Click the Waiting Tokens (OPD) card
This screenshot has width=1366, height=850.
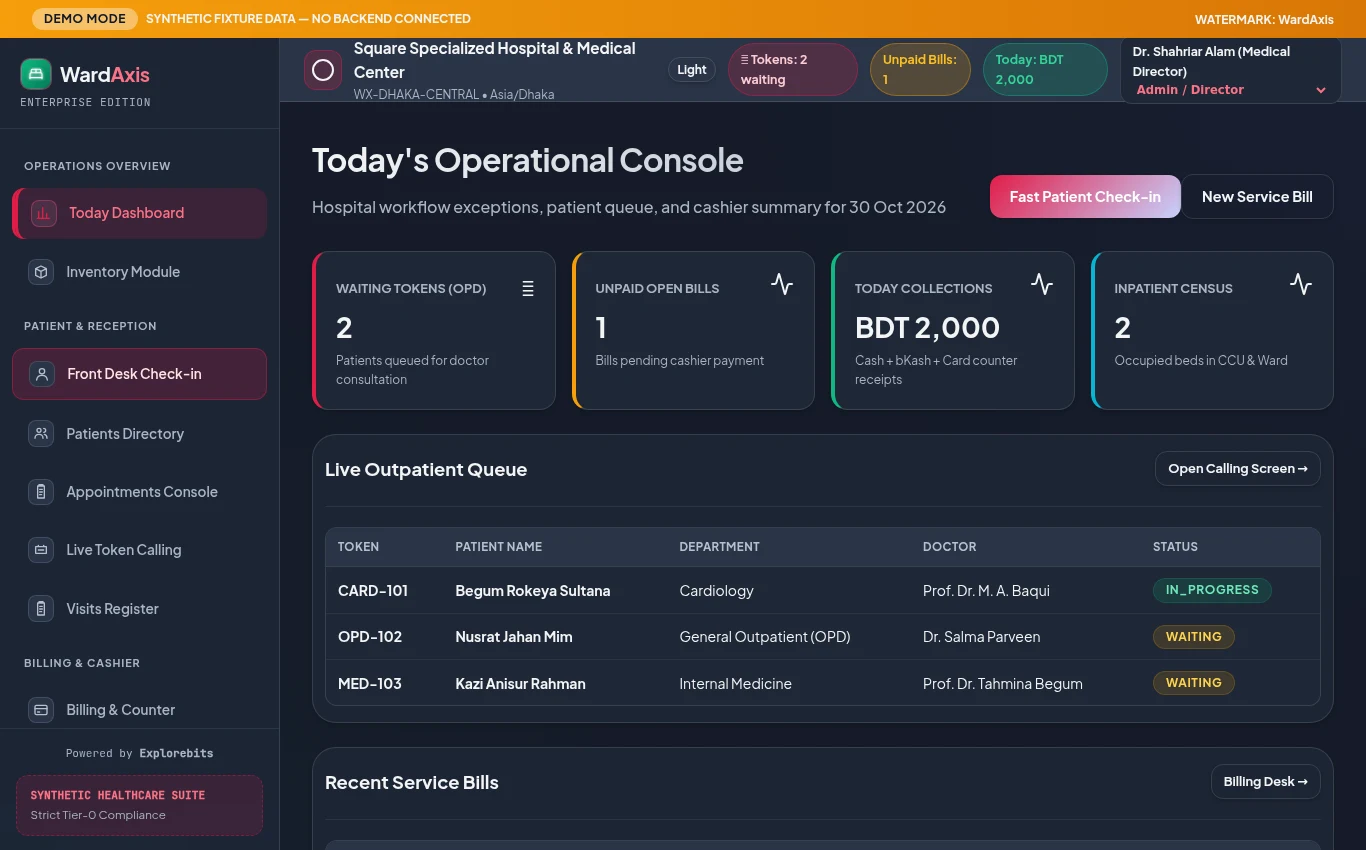point(434,330)
